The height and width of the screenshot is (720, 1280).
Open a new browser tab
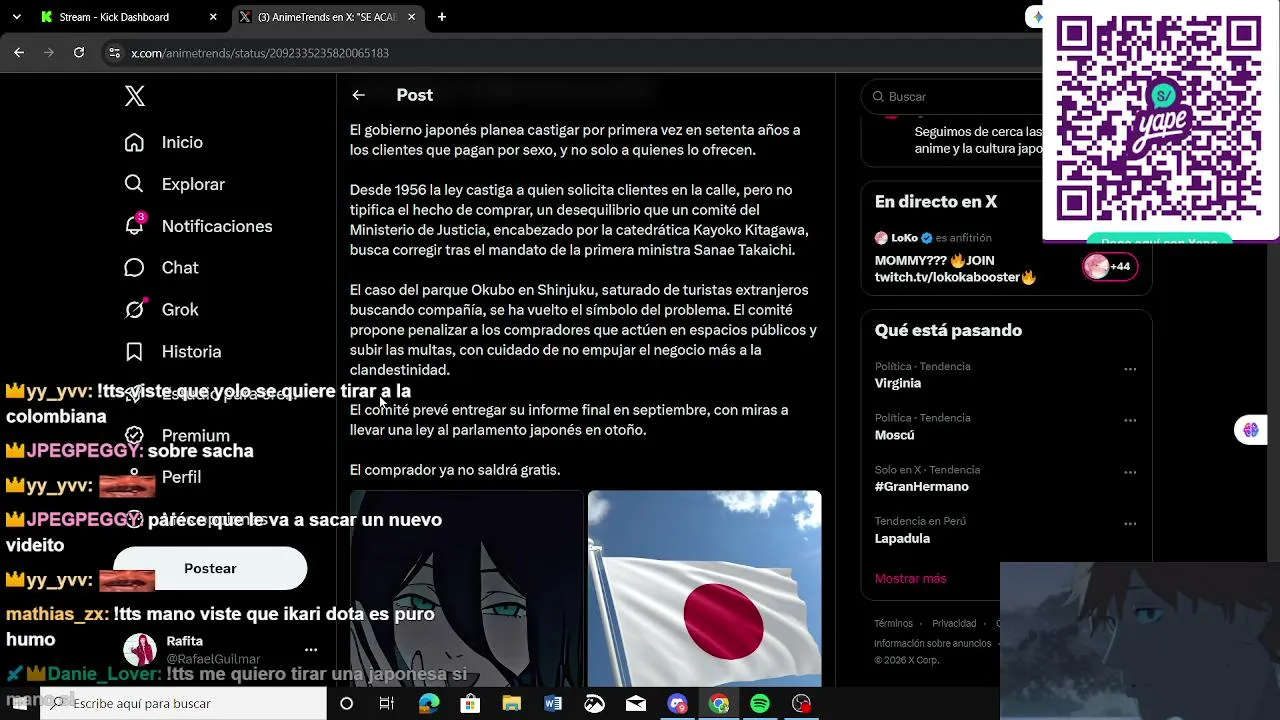442,17
